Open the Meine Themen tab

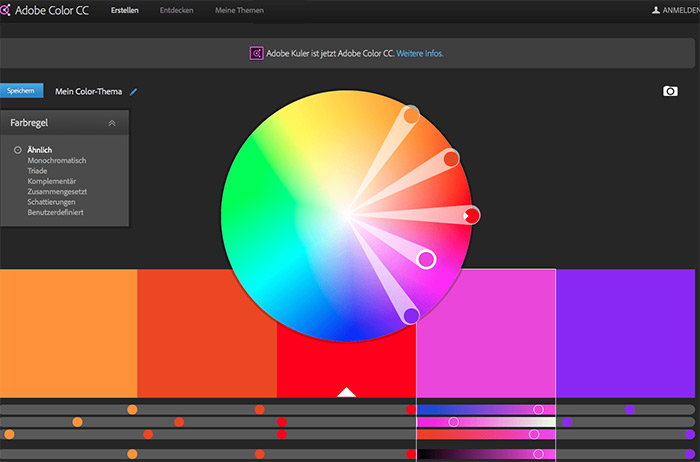[238, 11]
